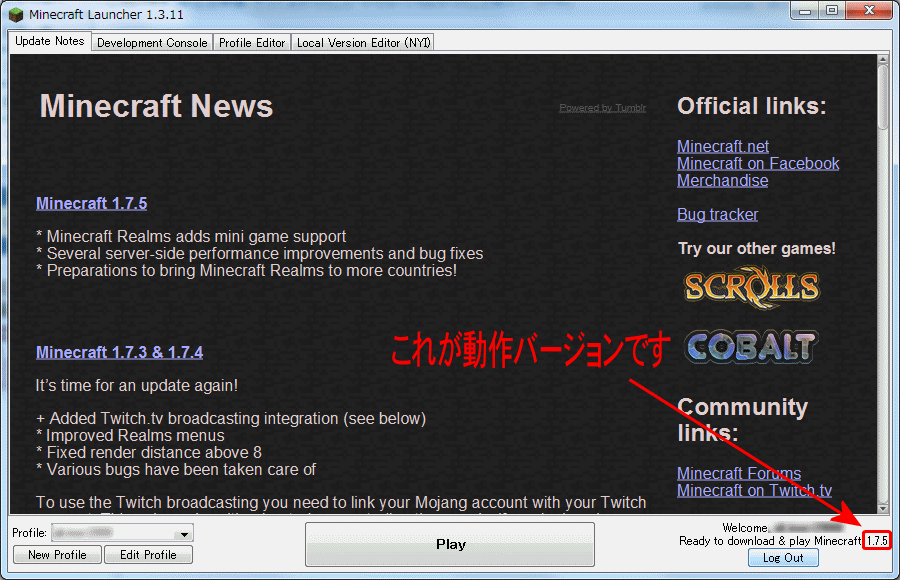Open the Profile Editor tab
The image size is (900, 580).
(x=252, y=43)
